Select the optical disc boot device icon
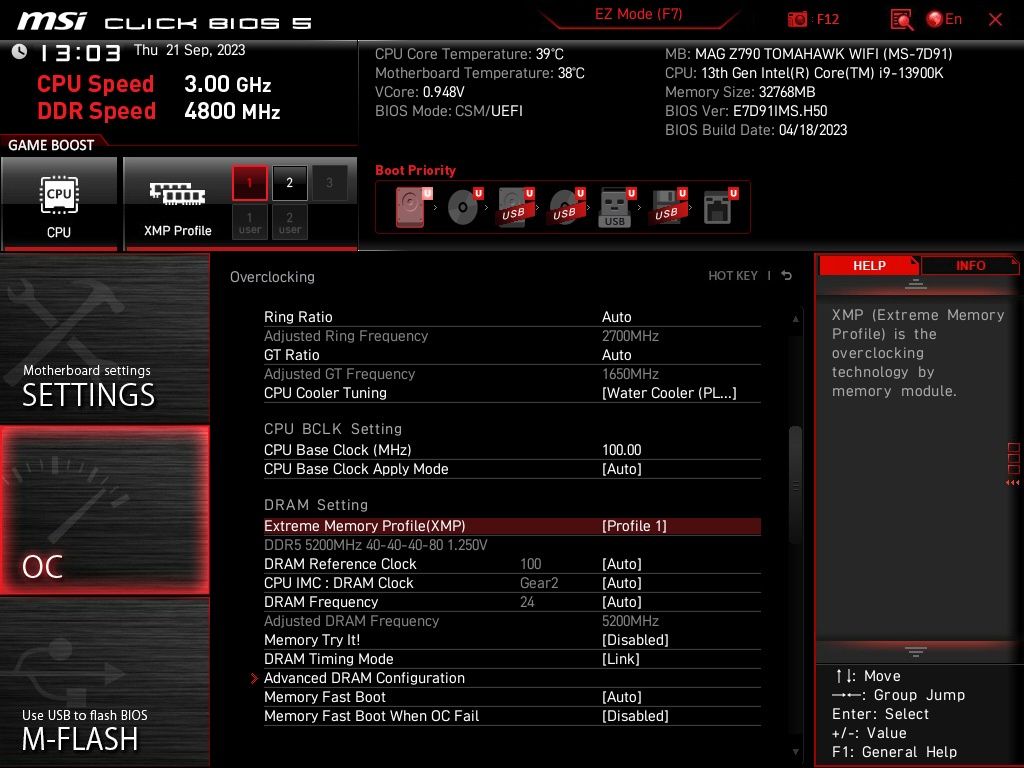The width and height of the screenshot is (1024, 768). point(464,207)
